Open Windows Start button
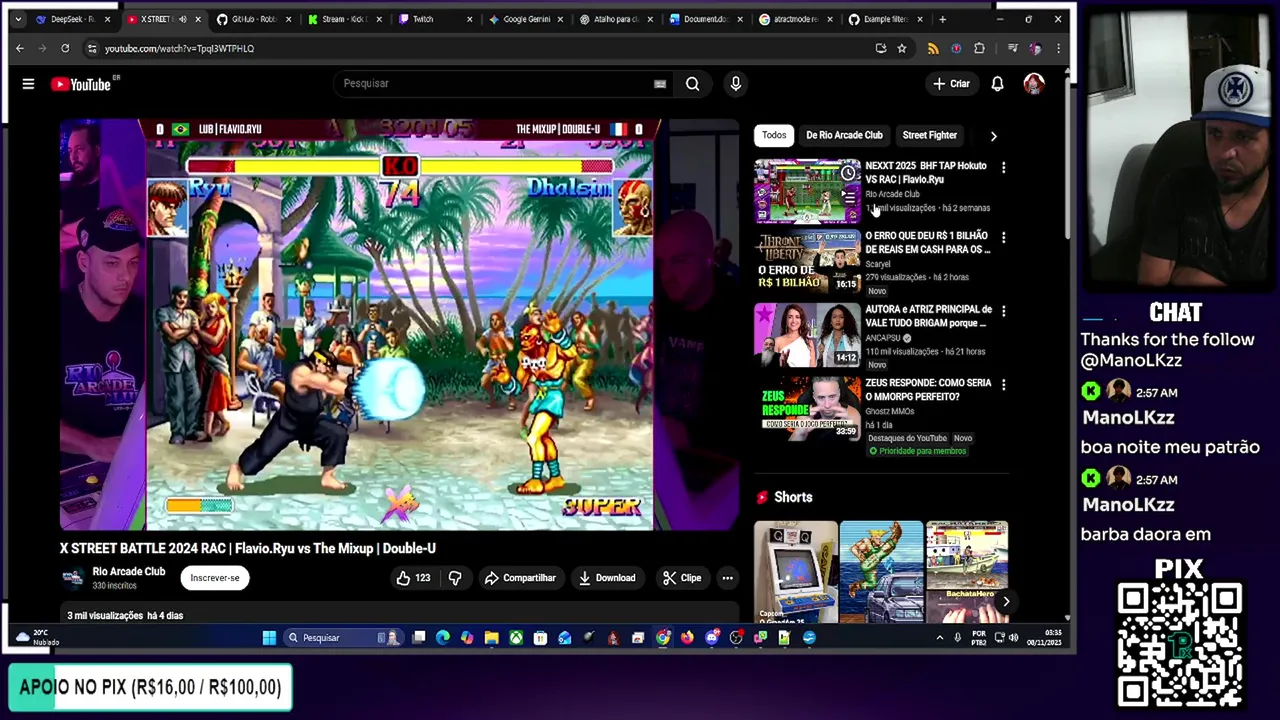This screenshot has height=720, width=1280. (269, 638)
